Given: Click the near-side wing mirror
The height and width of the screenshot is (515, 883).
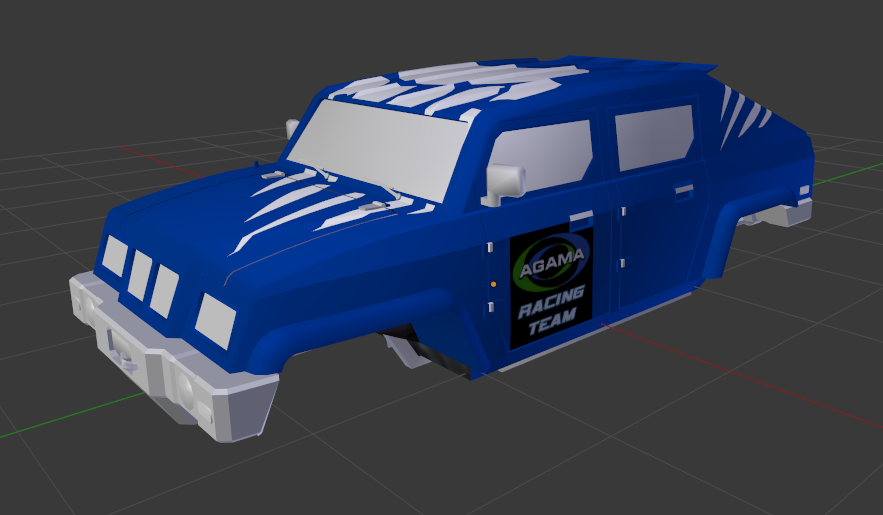Looking at the screenshot, I should point(503,183).
